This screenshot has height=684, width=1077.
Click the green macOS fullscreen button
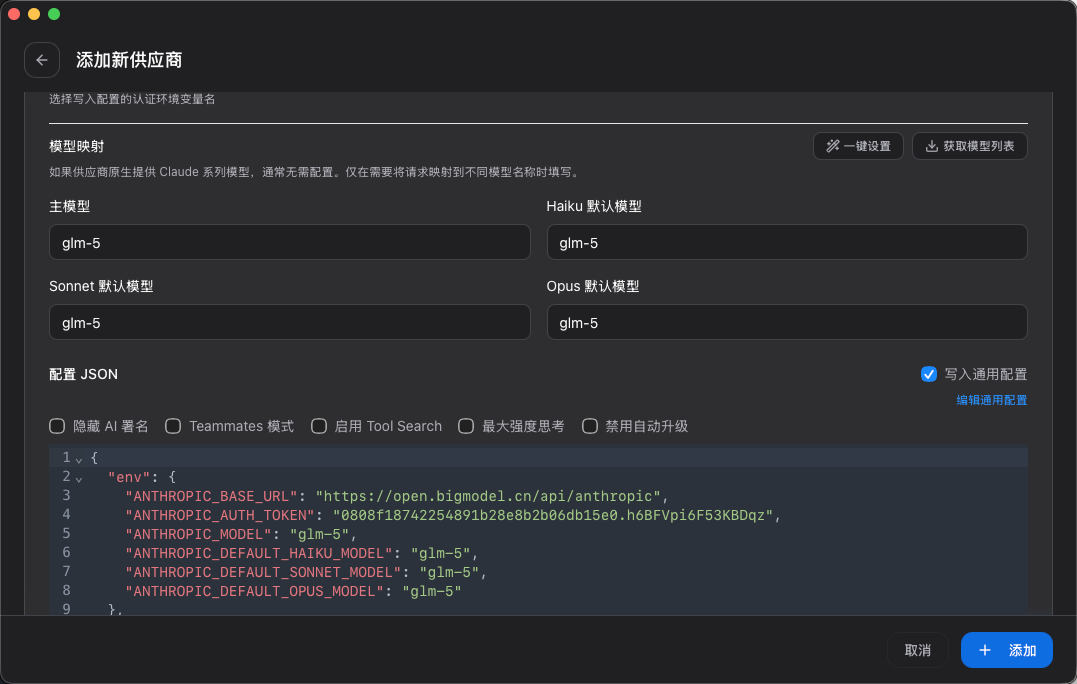click(x=54, y=14)
